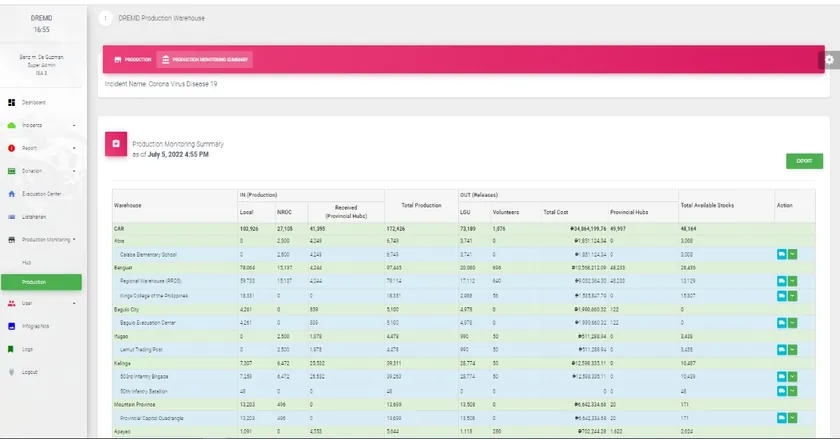Click the pink clipboard summary icon

(116, 144)
